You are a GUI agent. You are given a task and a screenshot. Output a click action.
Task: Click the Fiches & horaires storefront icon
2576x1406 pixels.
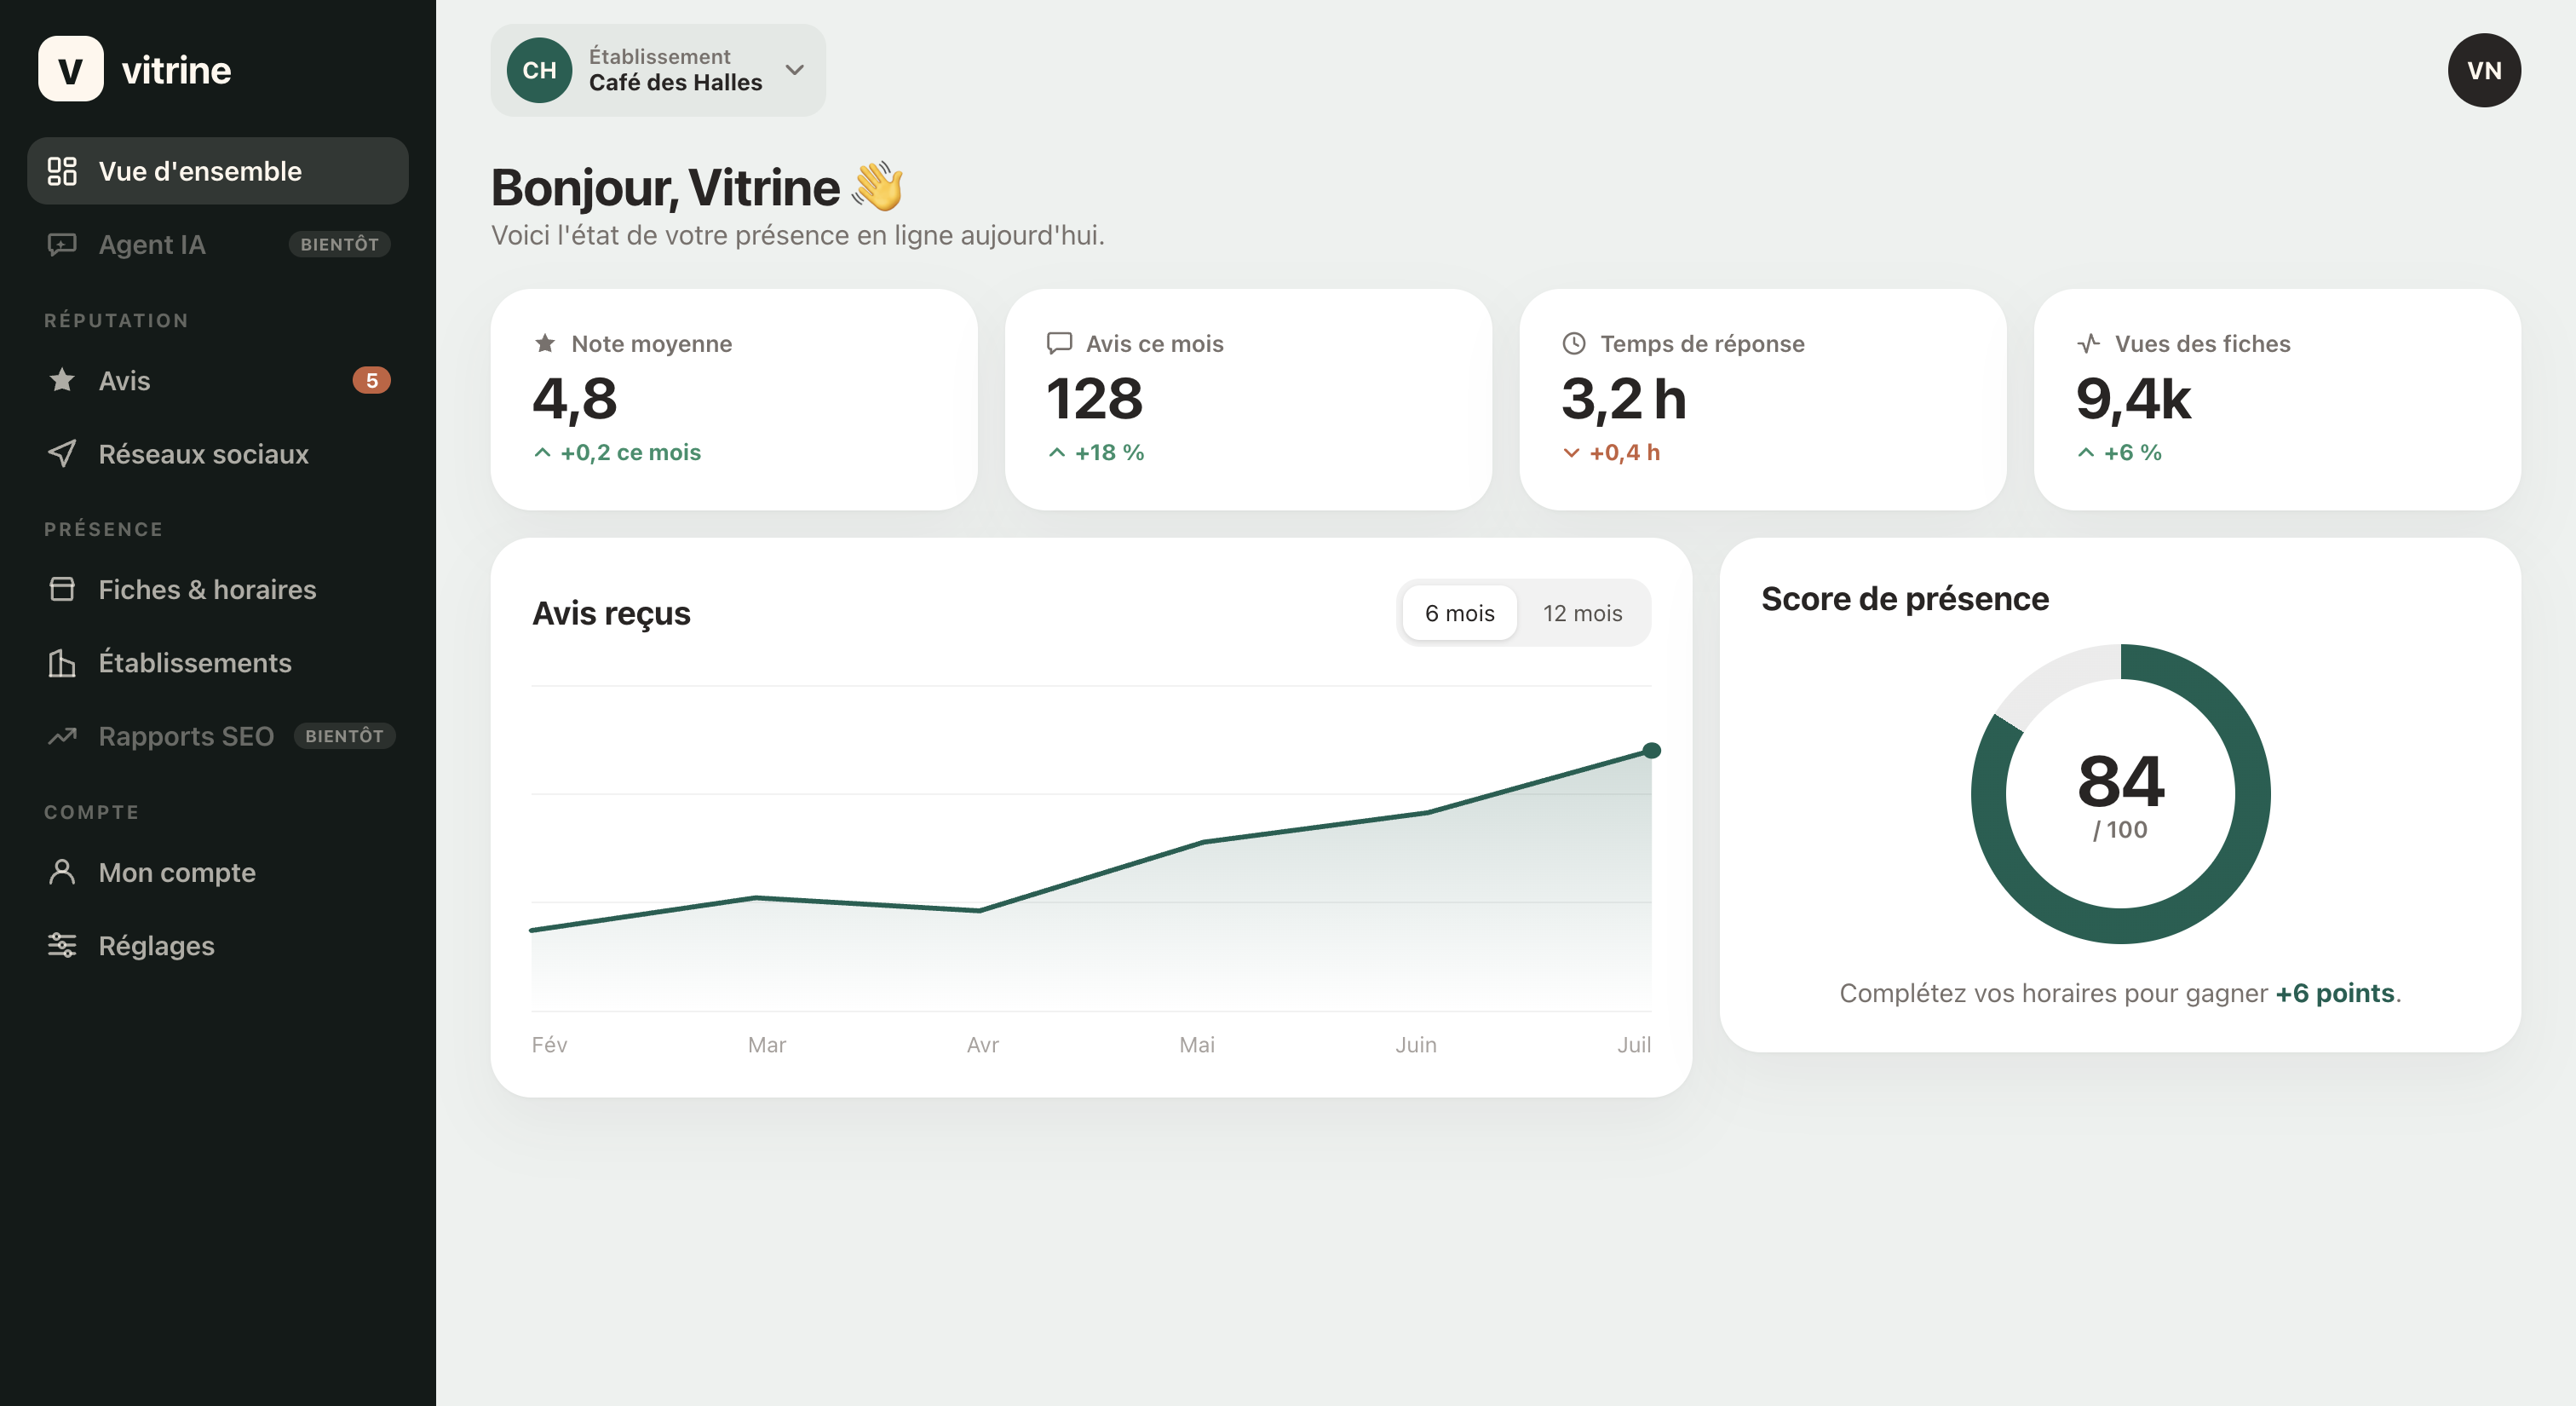click(62, 589)
